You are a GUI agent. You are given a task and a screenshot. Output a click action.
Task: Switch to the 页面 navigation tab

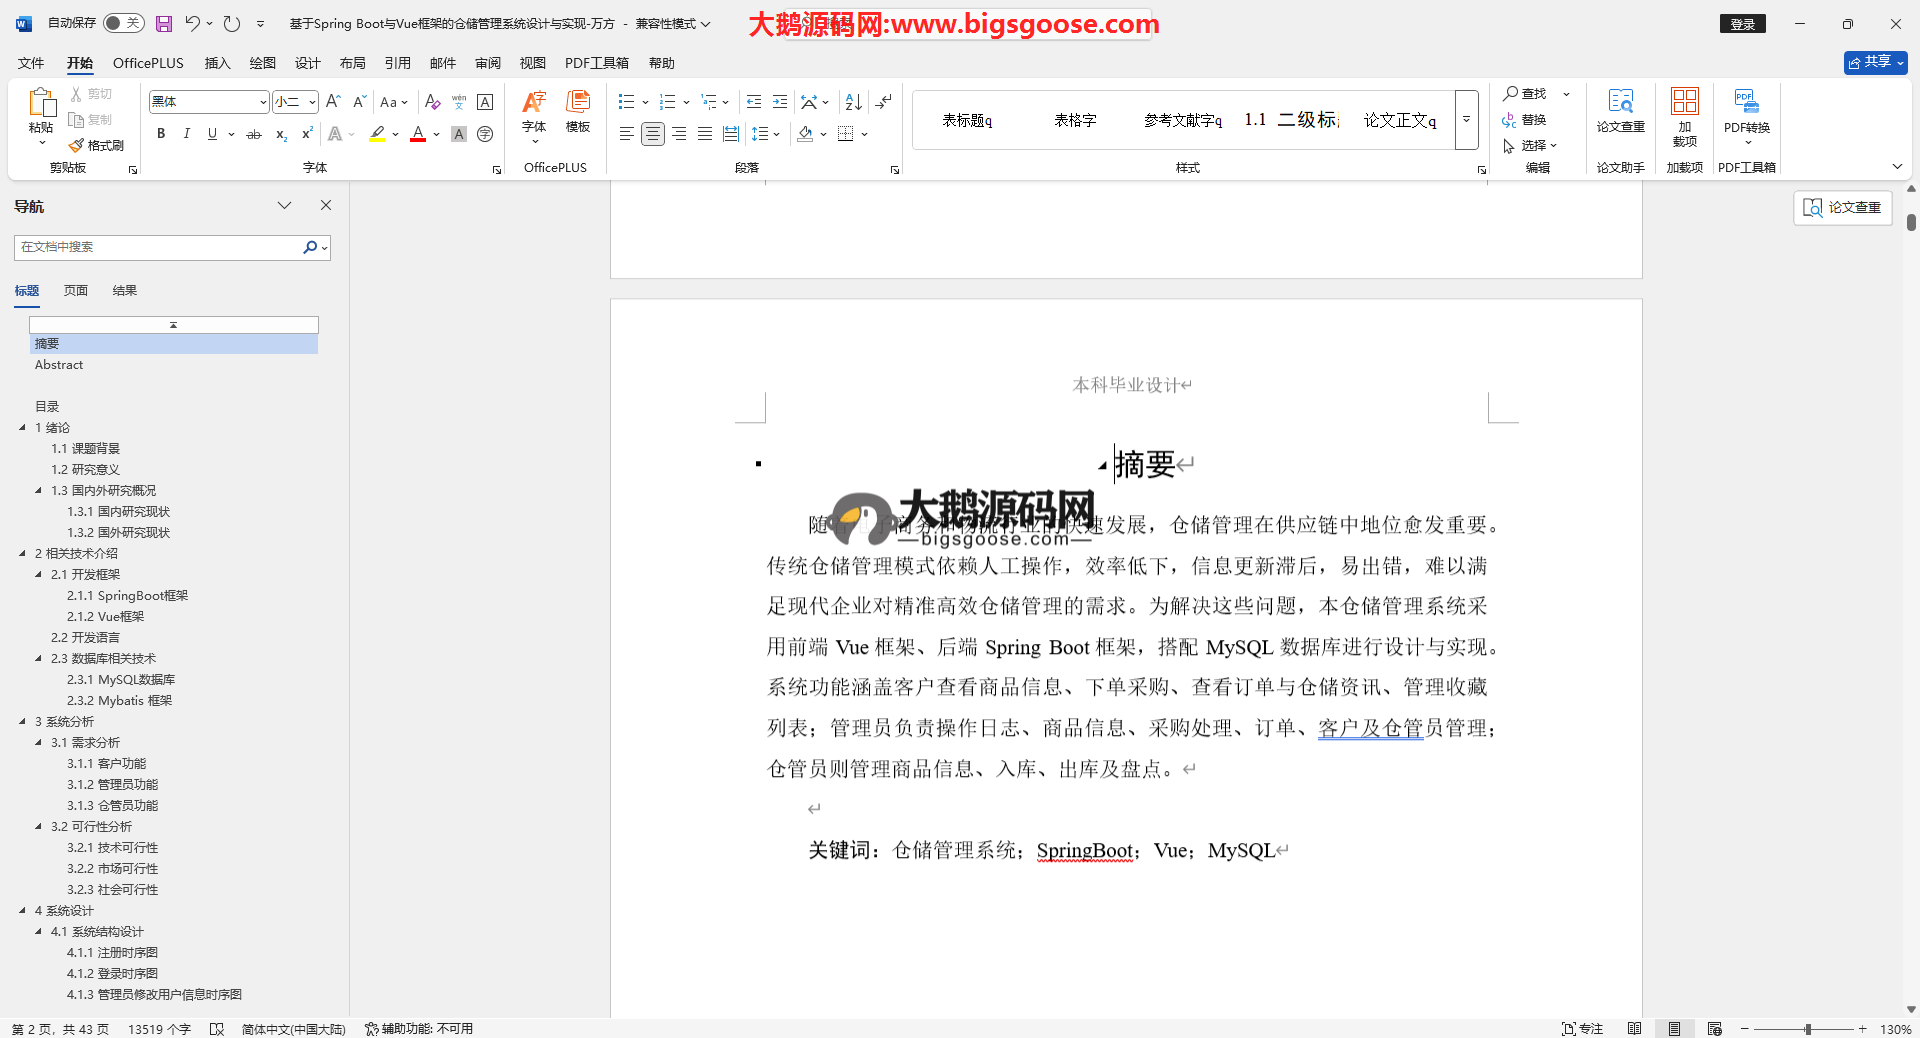coord(76,291)
